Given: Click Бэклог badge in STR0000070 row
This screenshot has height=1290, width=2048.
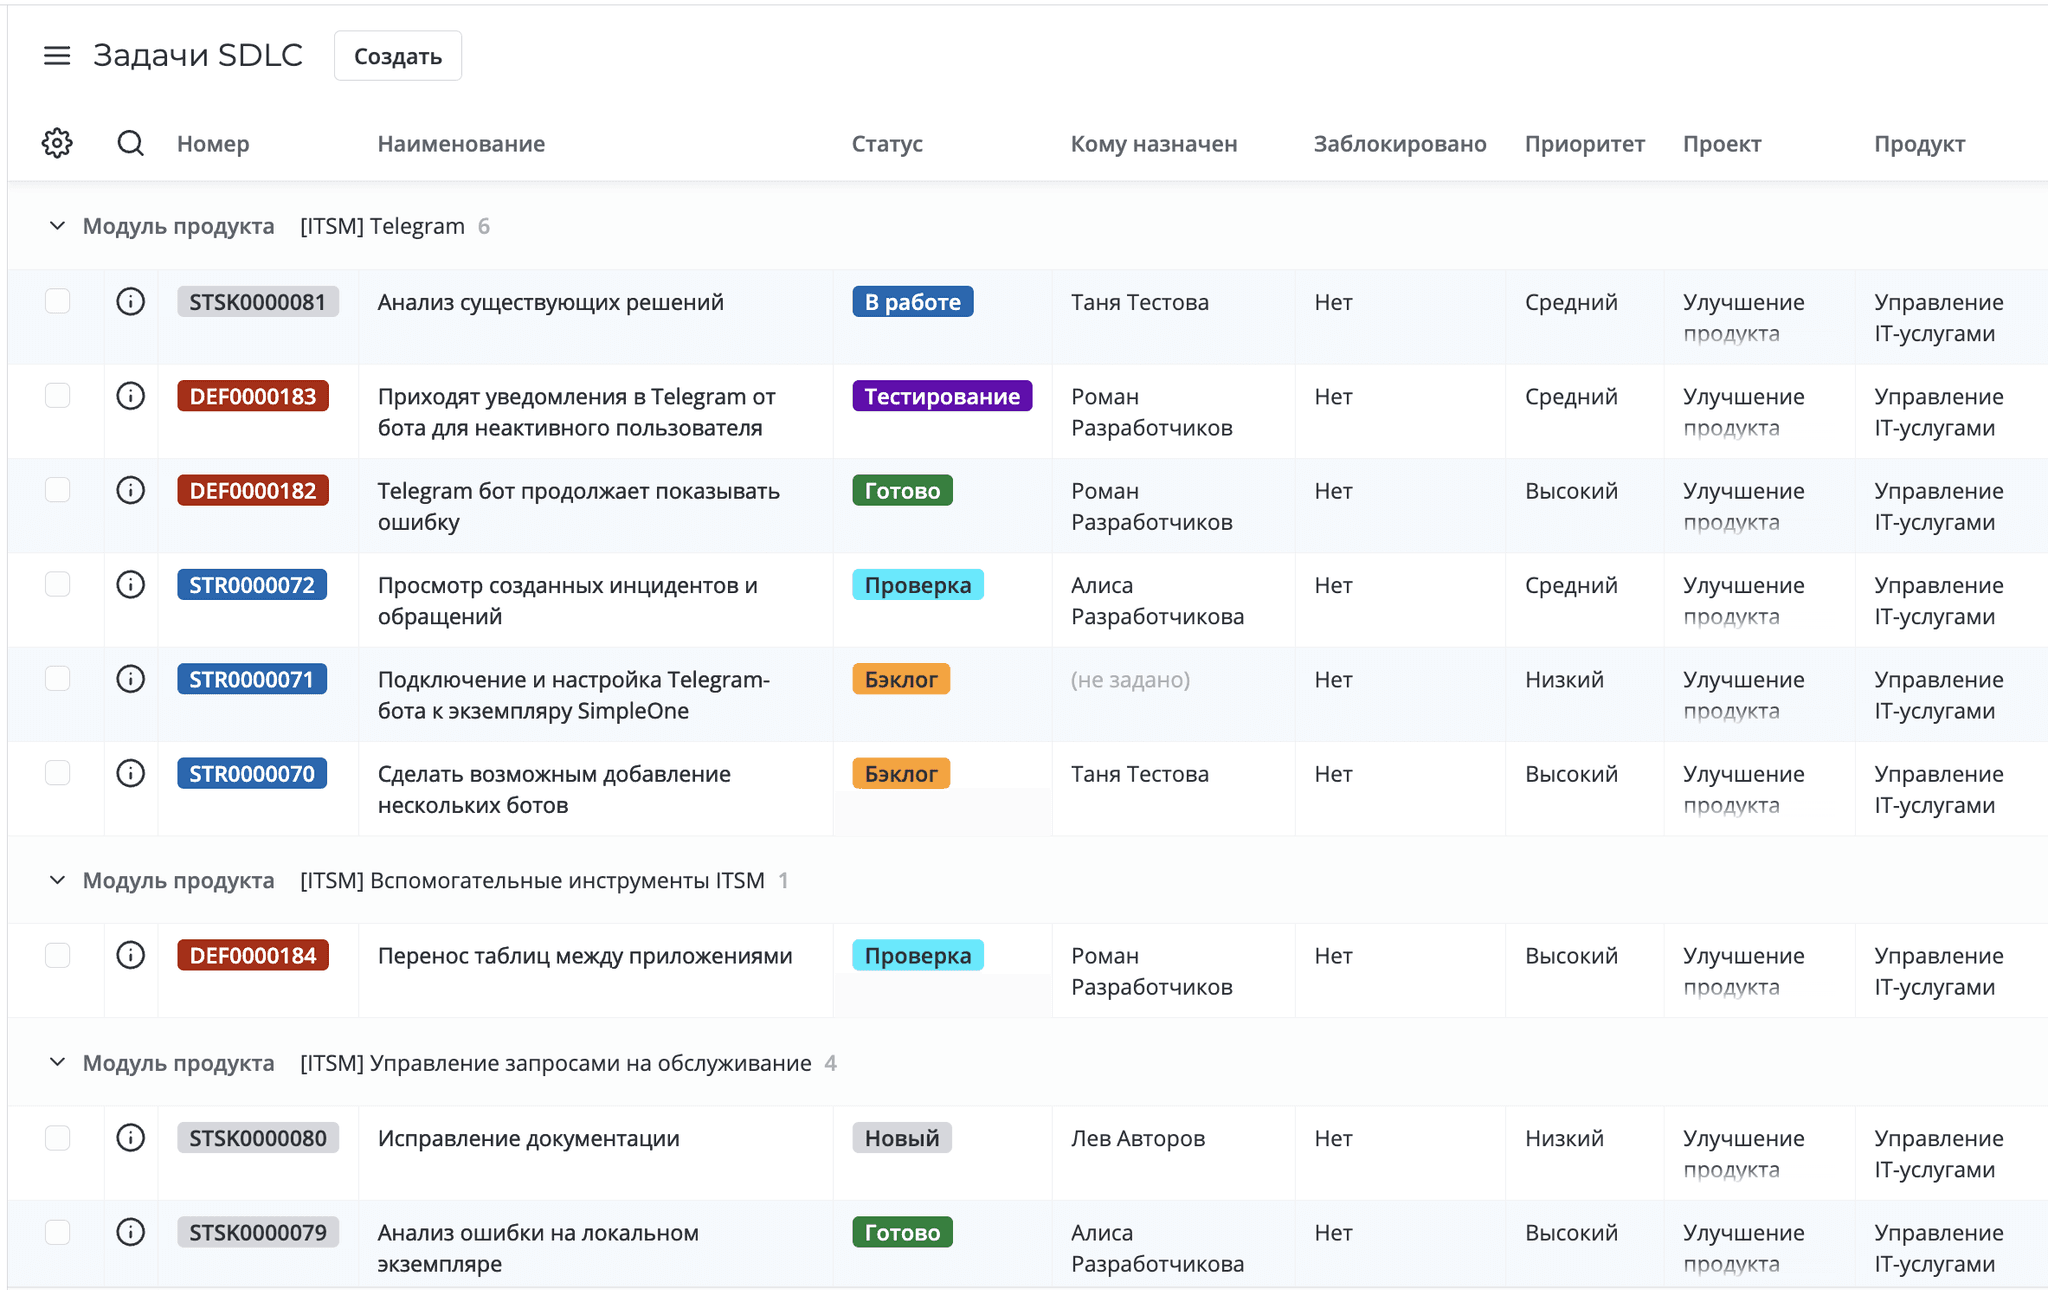Looking at the screenshot, I should 901,773.
